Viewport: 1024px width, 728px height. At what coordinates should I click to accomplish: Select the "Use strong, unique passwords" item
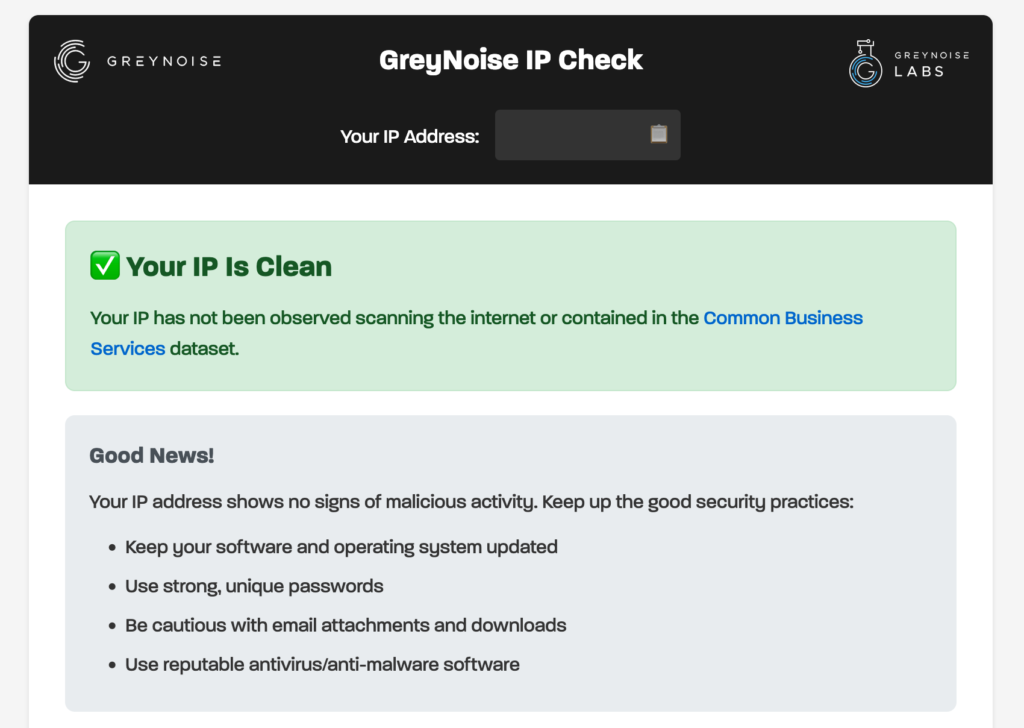pos(254,586)
